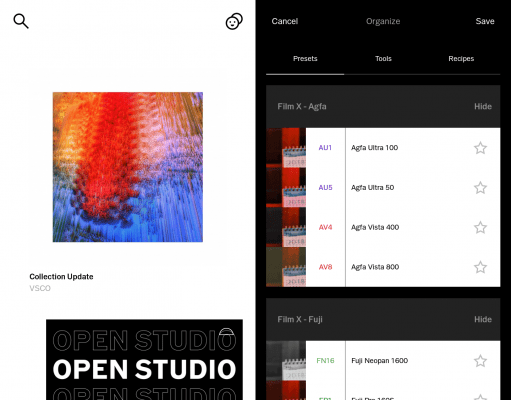Open the profile smiley face icon
This screenshot has width=511, height=400.
point(234,21)
